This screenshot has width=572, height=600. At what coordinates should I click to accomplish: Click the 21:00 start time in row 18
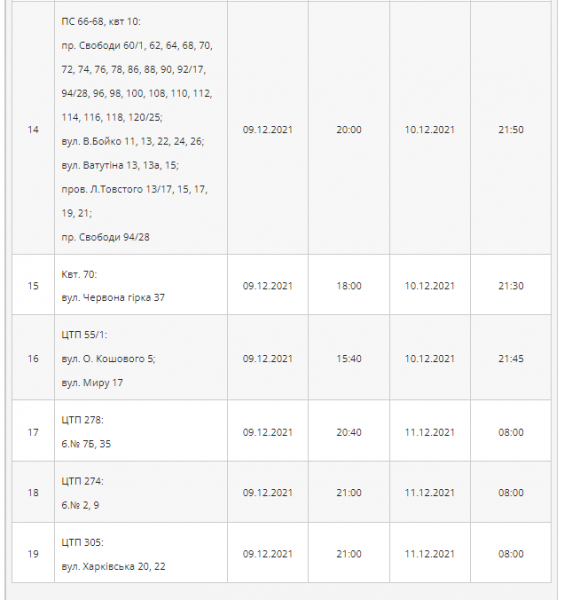(349, 492)
